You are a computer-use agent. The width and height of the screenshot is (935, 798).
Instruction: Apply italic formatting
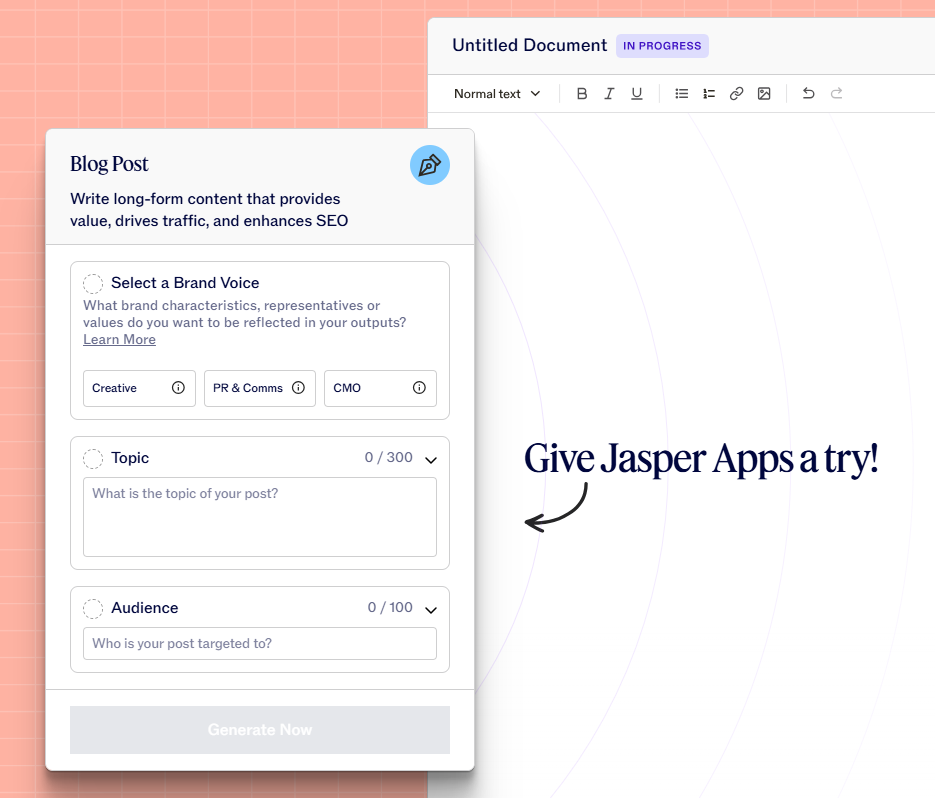609,94
